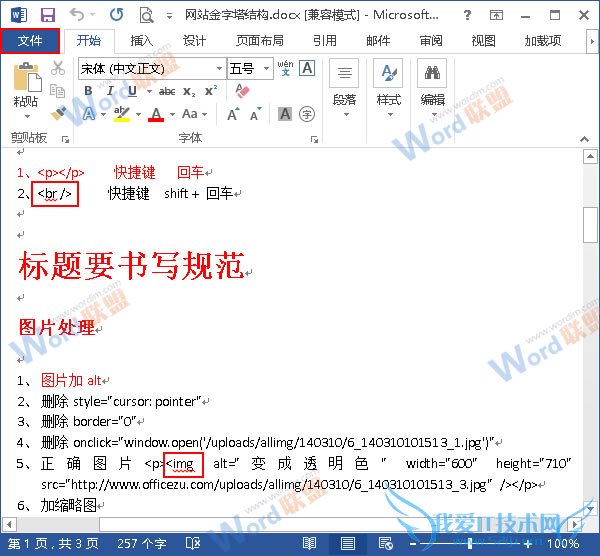The height and width of the screenshot is (556, 600).
Task: Click the red font color A swatch
Action: [x=155, y=114]
